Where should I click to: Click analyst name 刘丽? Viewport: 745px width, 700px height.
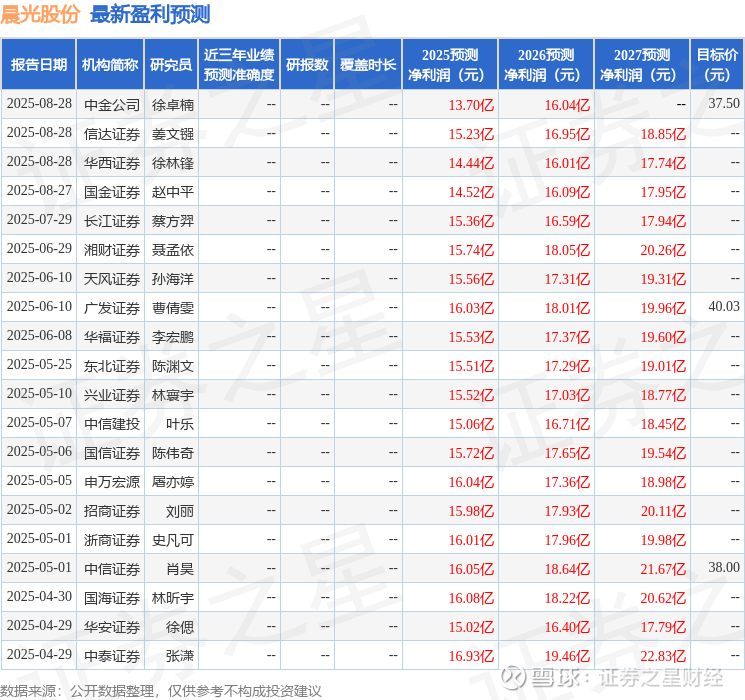point(180,511)
